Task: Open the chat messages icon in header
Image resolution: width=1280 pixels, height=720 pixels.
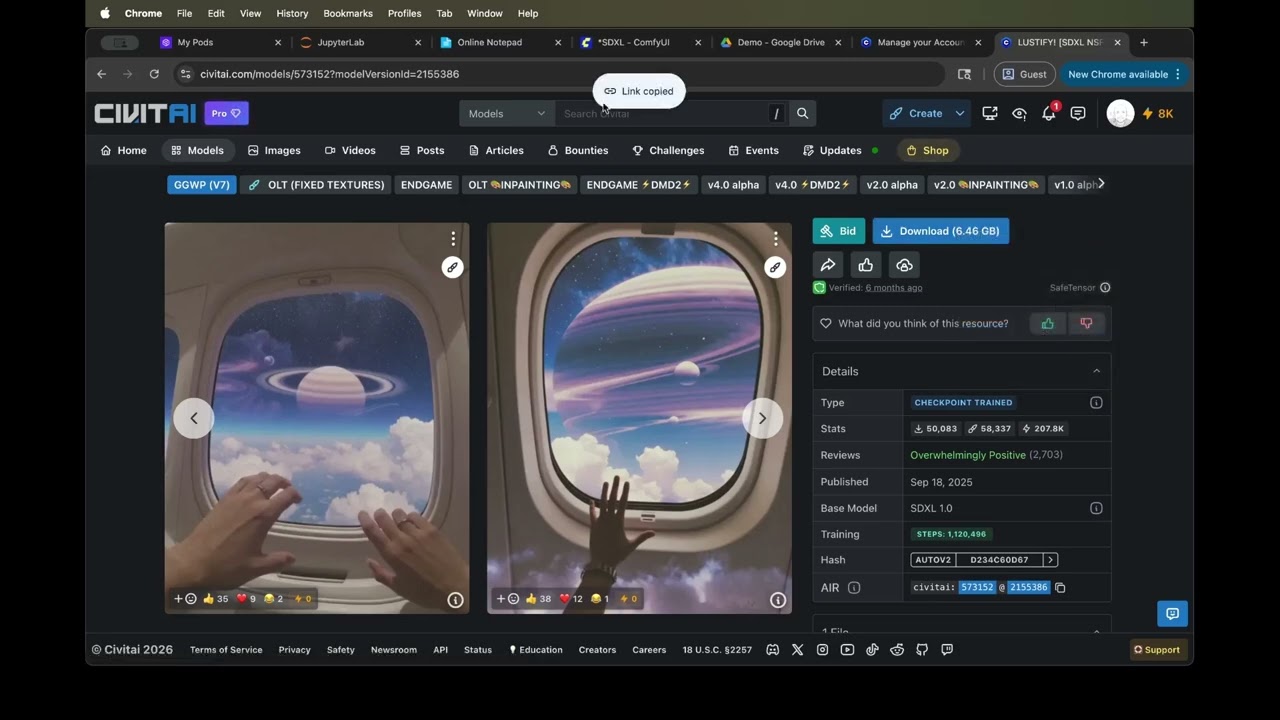Action: point(1078,114)
